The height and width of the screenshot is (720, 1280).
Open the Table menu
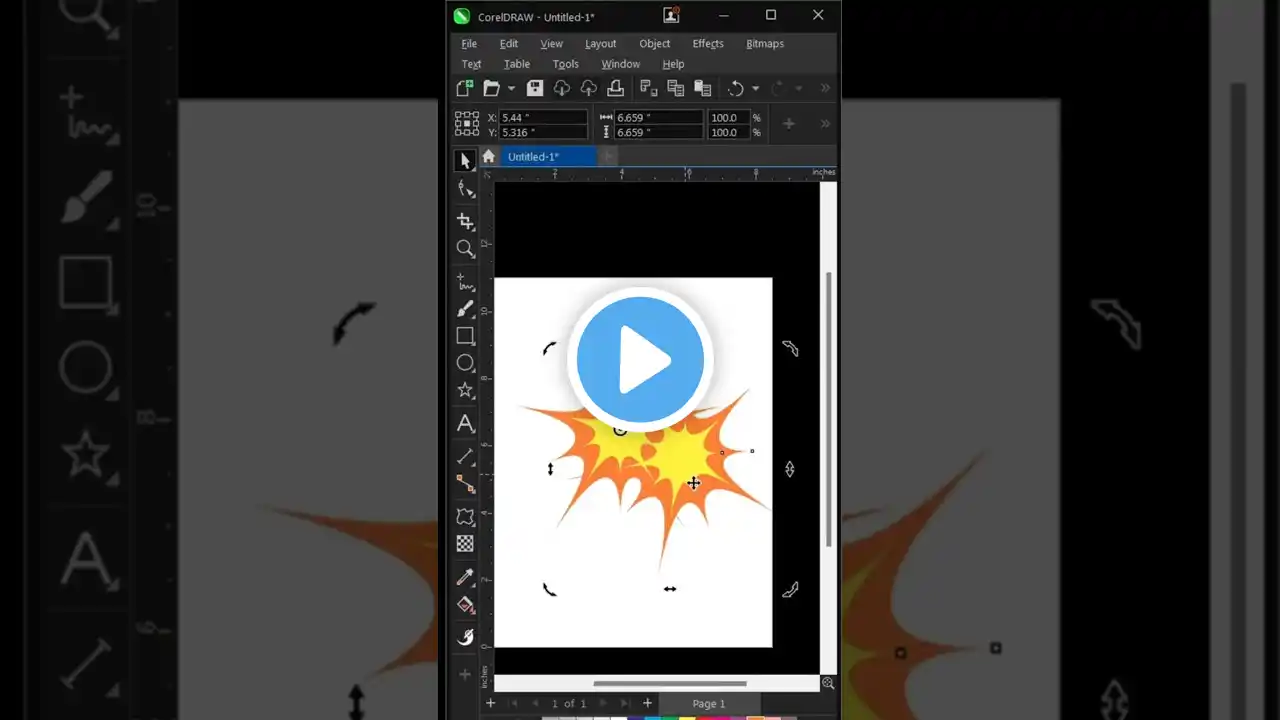517,64
